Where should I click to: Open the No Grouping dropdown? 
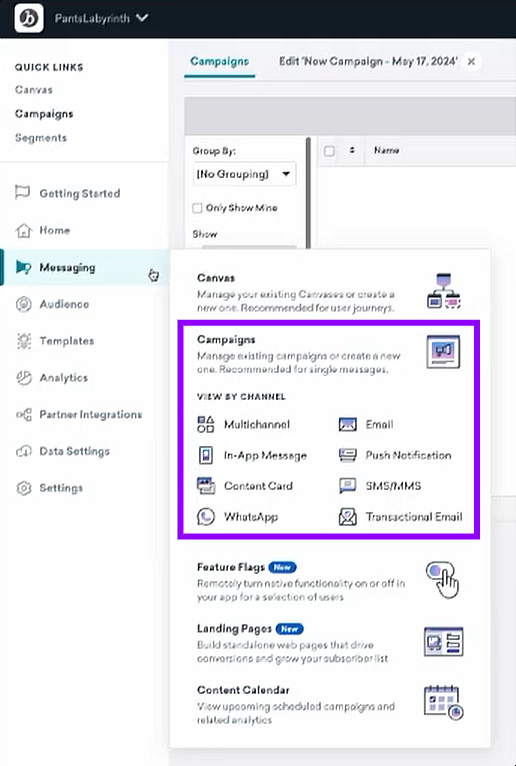[244, 174]
